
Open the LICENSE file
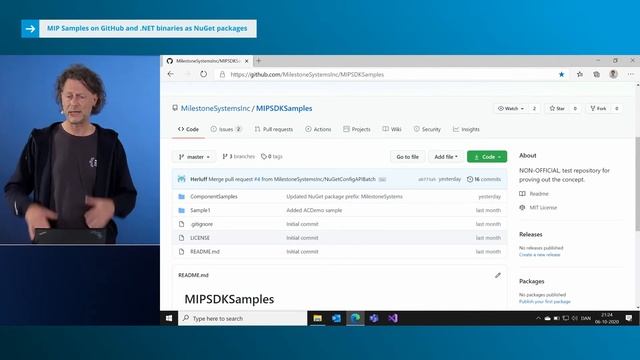[200, 238]
